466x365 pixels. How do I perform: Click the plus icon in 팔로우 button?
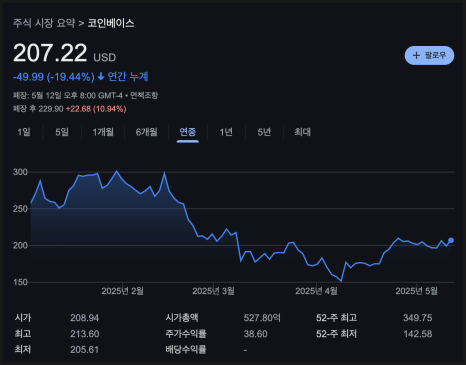[x=416, y=55]
